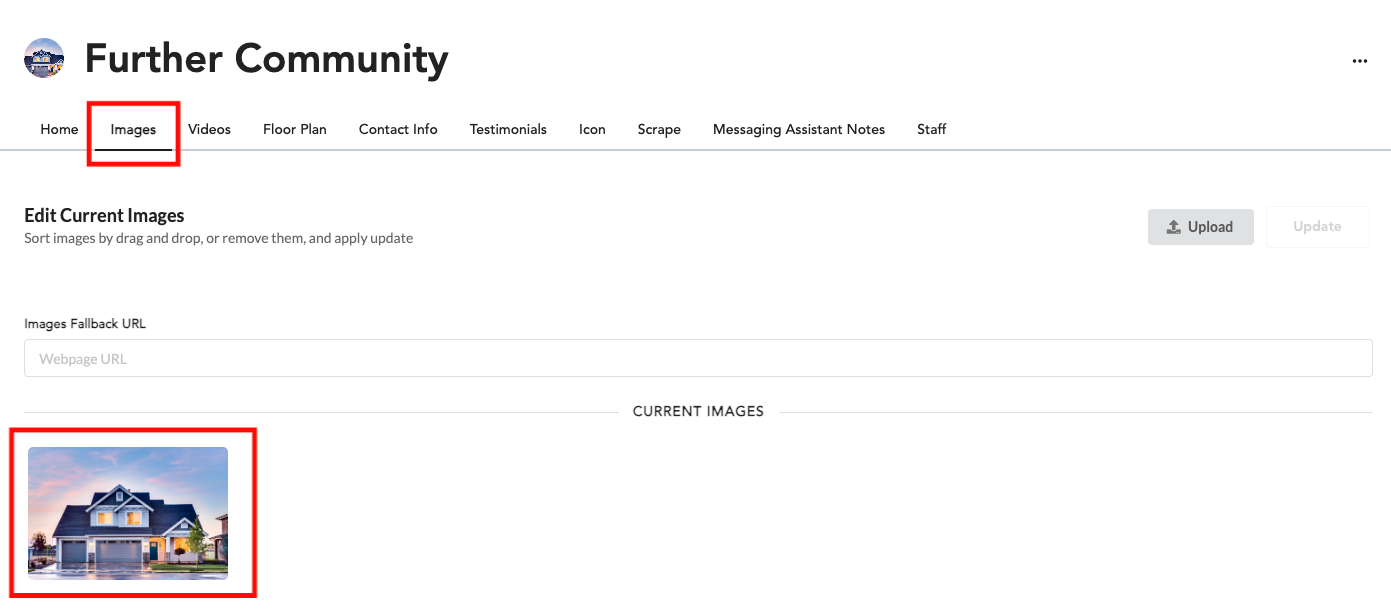
Task: Select the Scrape tab
Action: (659, 129)
